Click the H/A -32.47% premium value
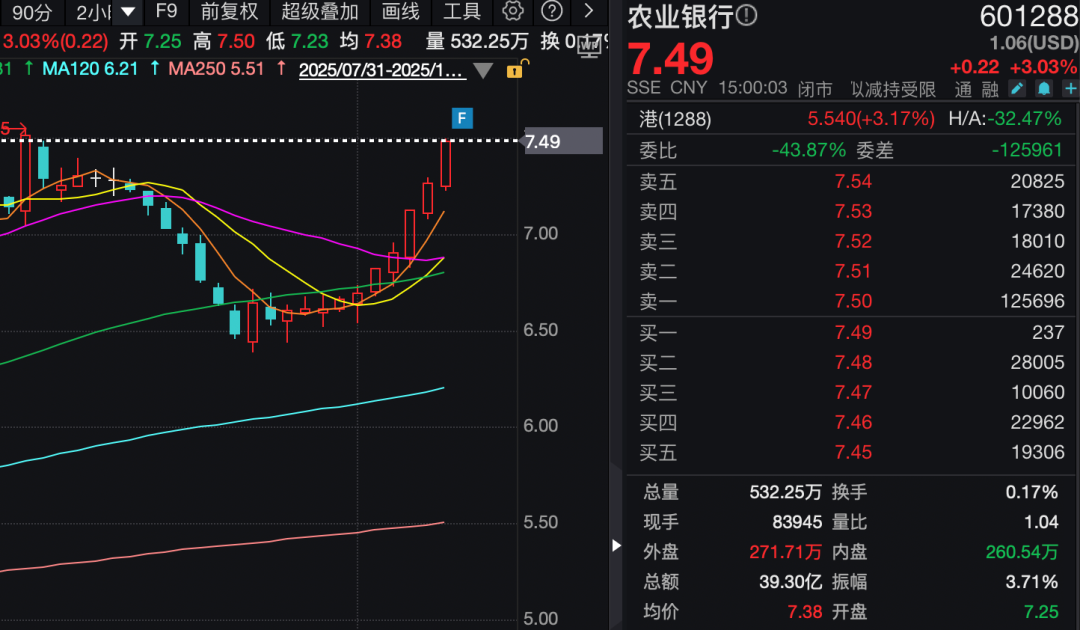The height and width of the screenshot is (630, 1080). click(x=1025, y=118)
